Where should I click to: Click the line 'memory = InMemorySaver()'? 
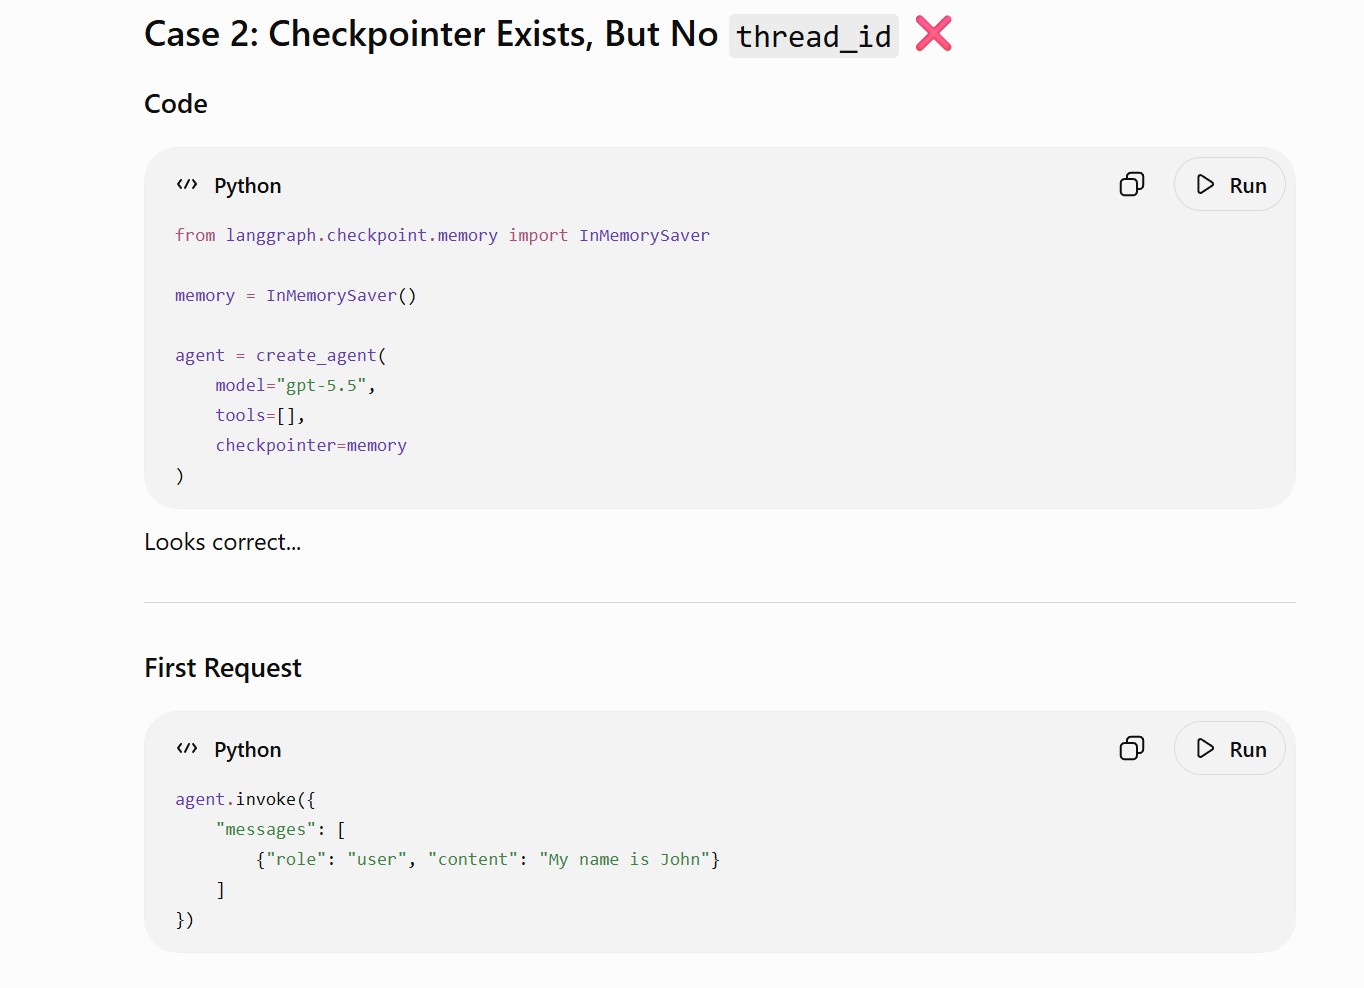point(296,295)
